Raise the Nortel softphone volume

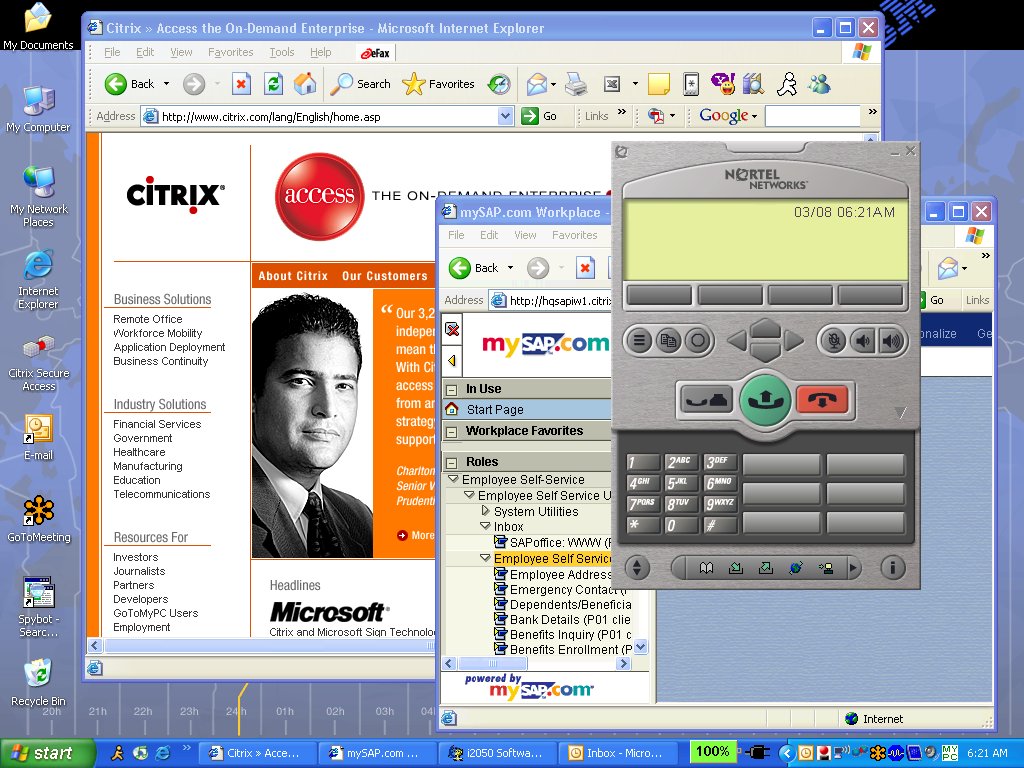coord(892,340)
